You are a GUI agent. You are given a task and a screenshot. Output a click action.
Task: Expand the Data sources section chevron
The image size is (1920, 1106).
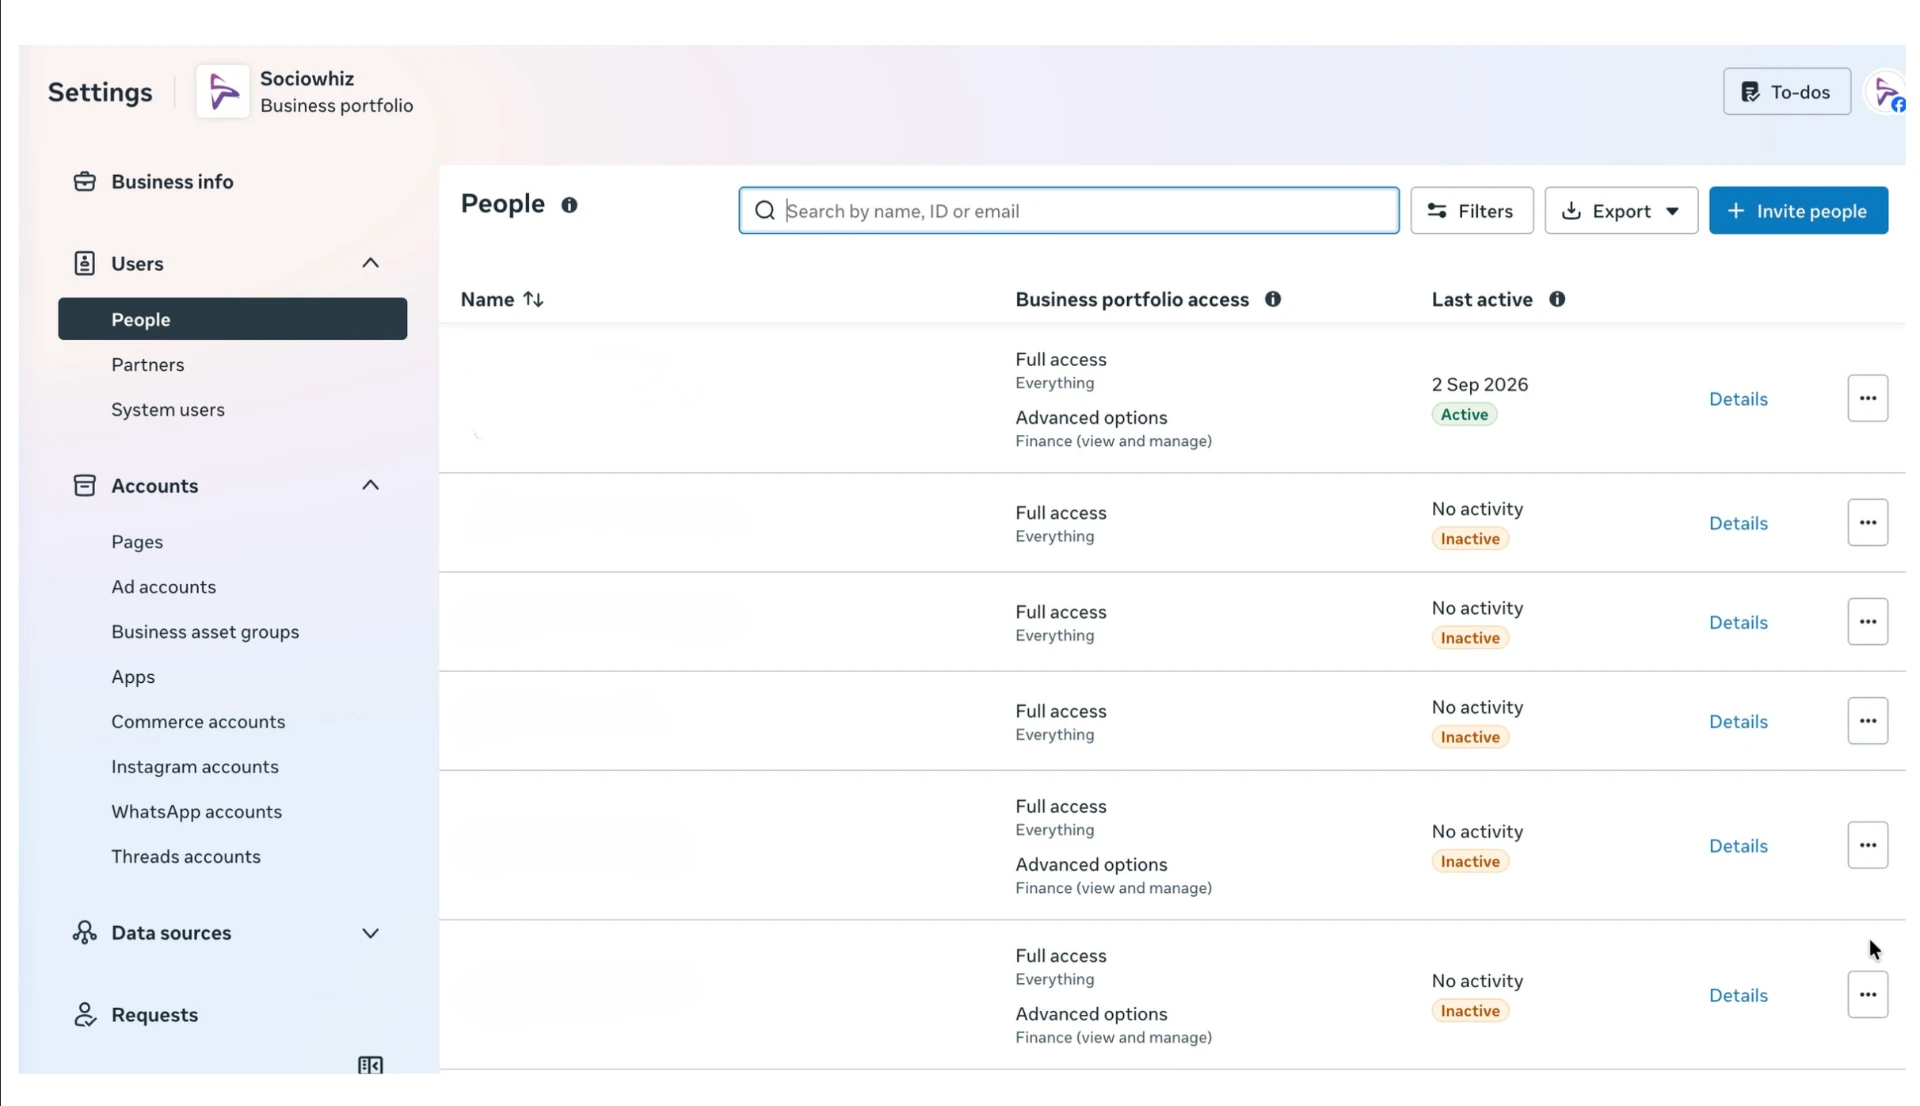[370, 933]
